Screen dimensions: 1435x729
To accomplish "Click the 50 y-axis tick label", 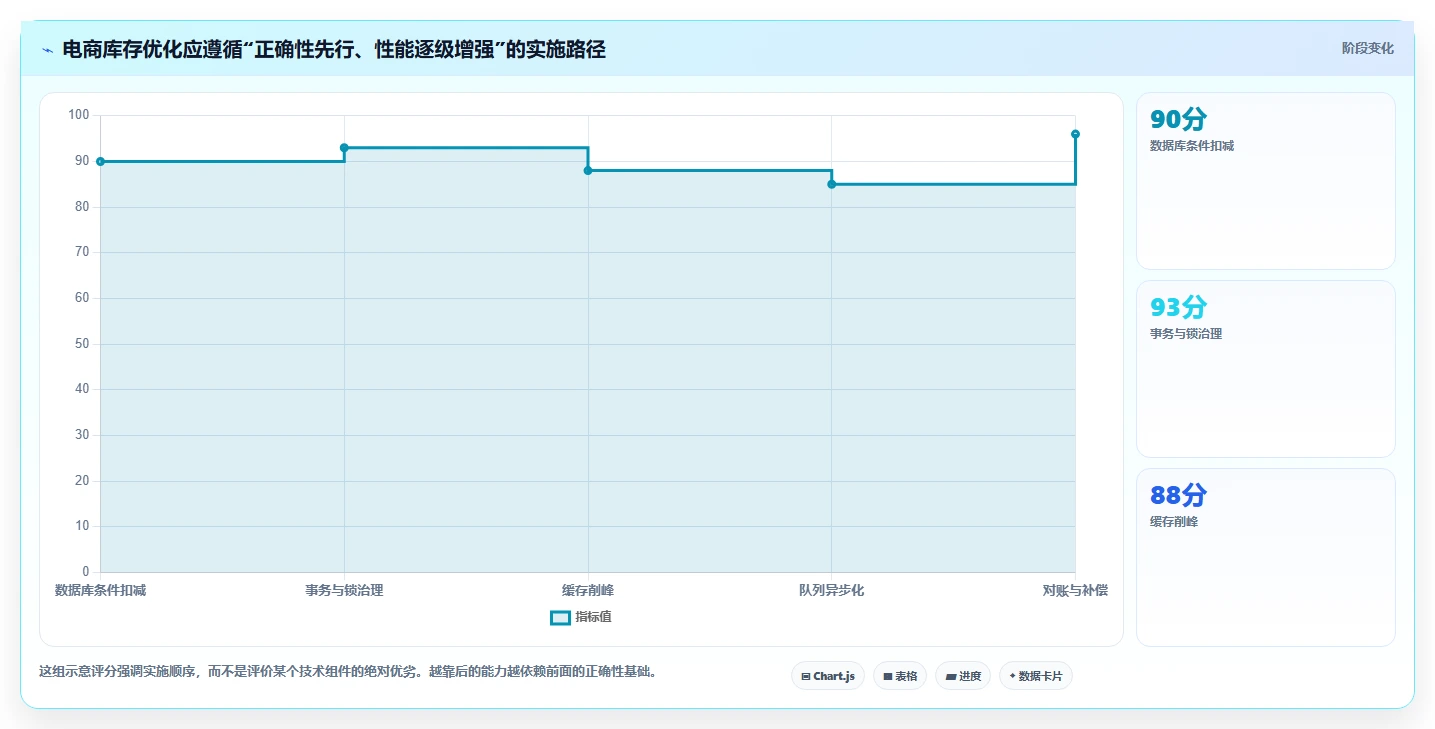I will click(82, 344).
